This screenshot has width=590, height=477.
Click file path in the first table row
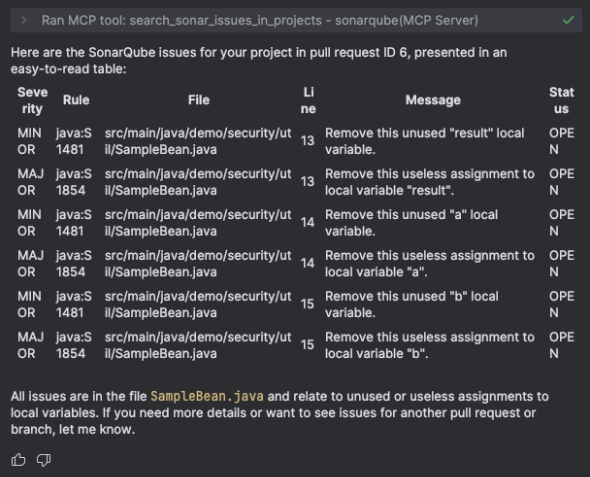[198, 141]
